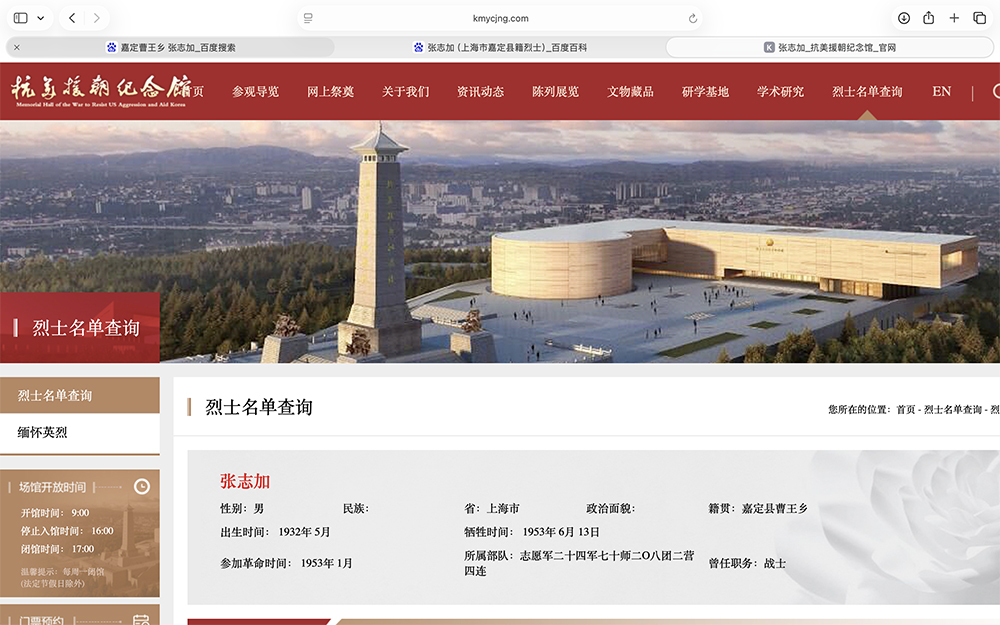Click the 性别：男 text
Viewport: 1000px width, 625px height.
click(x=242, y=508)
